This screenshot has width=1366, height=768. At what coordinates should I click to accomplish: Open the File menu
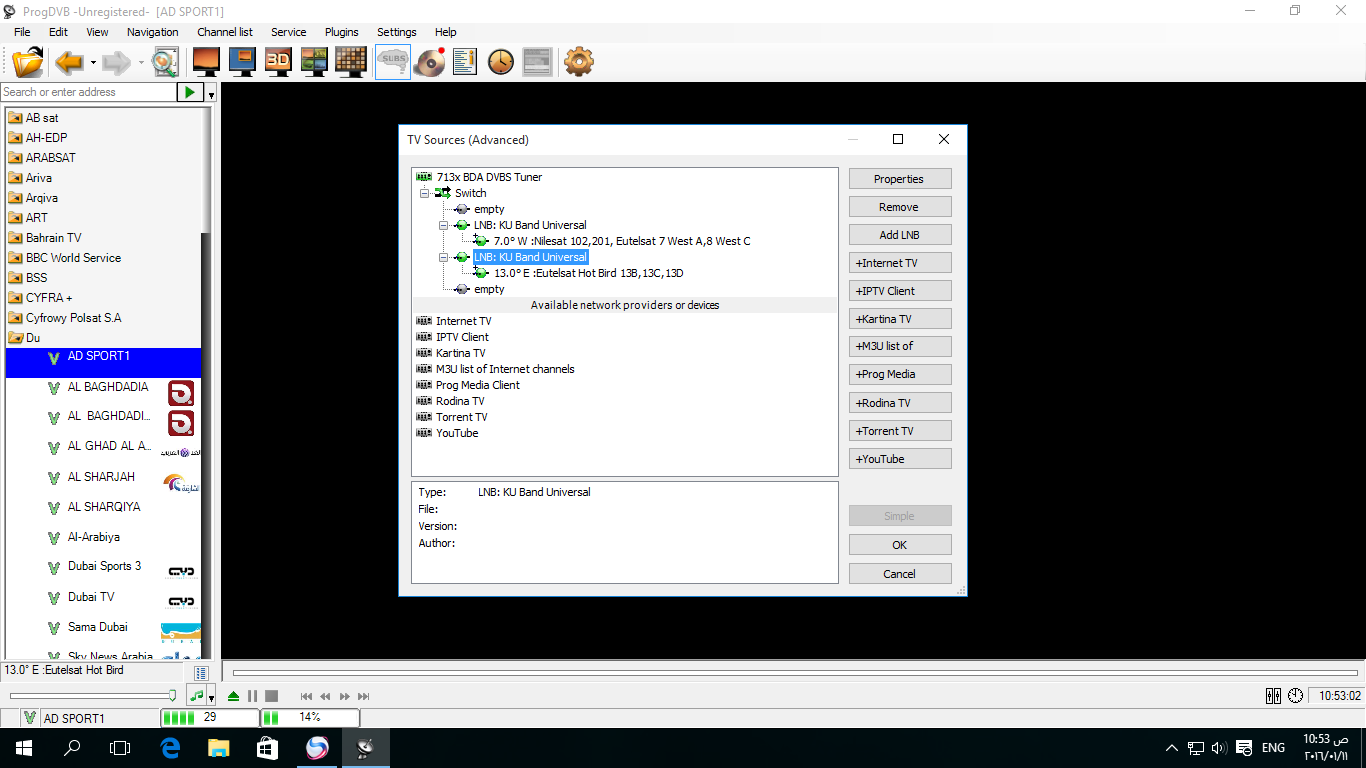pos(22,32)
